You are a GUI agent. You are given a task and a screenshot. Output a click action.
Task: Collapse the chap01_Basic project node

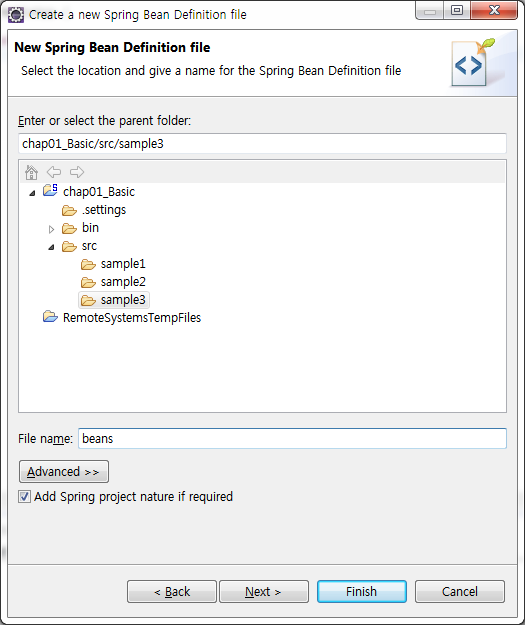(32, 193)
